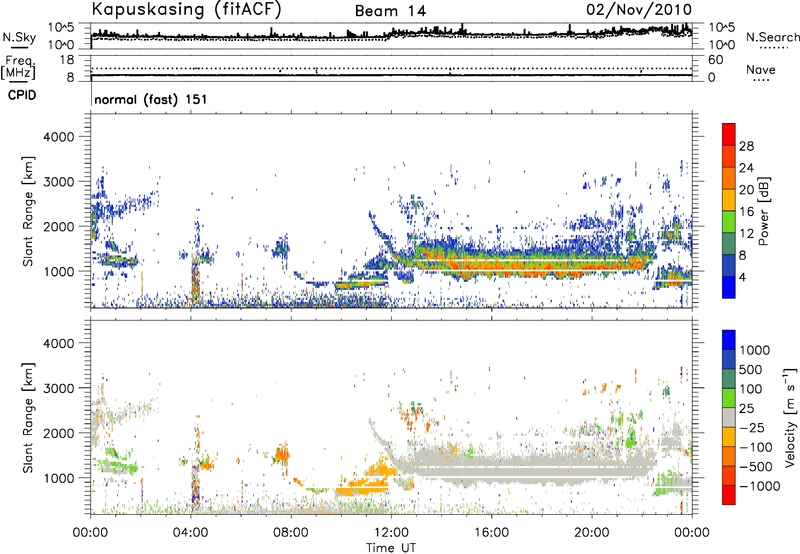Screen dimensions: 800x554
Task: Click the 60 tick on the Nave axis
Action: pyautogui.click(x=716, y=60)
